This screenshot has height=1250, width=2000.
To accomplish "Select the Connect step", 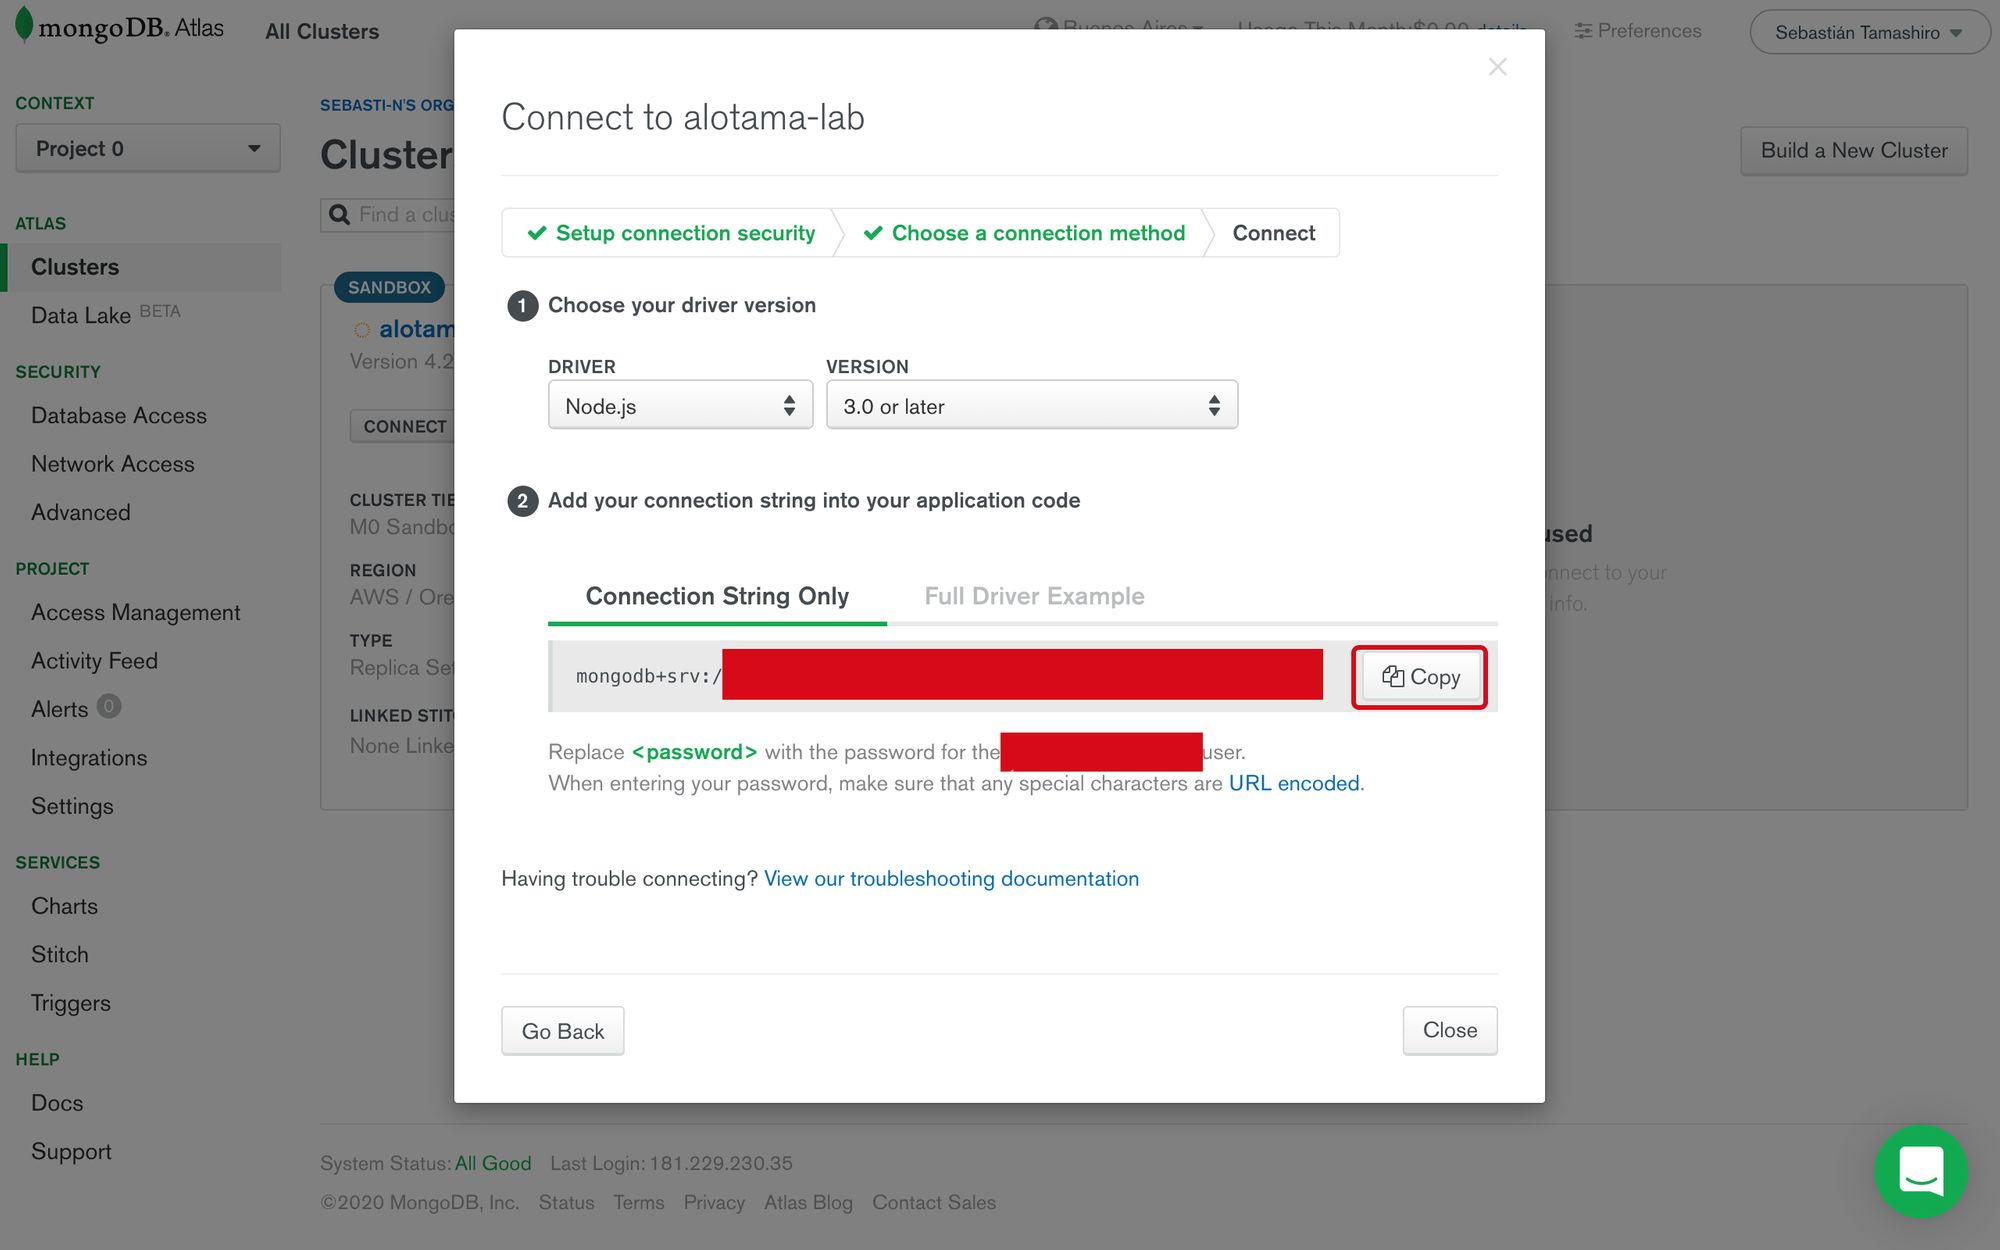I will (1273, 233).
